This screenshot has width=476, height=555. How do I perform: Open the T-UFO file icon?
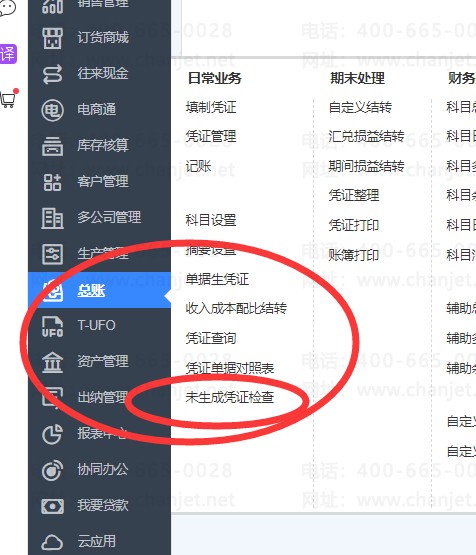point(52,326)
